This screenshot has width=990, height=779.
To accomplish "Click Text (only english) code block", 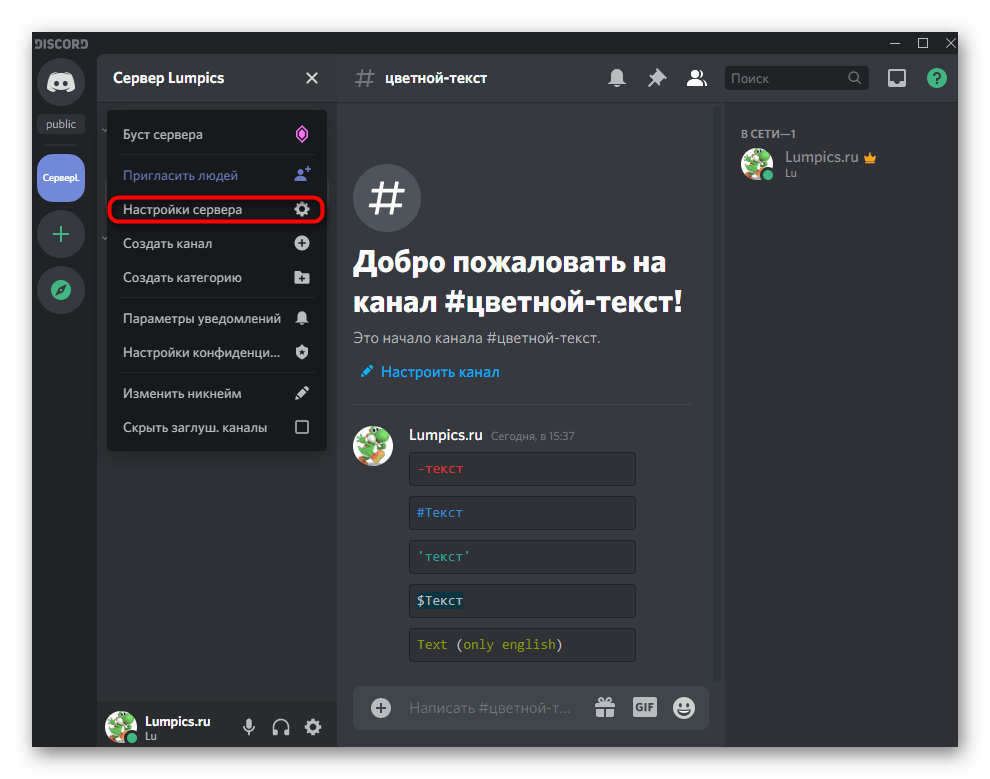I will click(522, 645).
